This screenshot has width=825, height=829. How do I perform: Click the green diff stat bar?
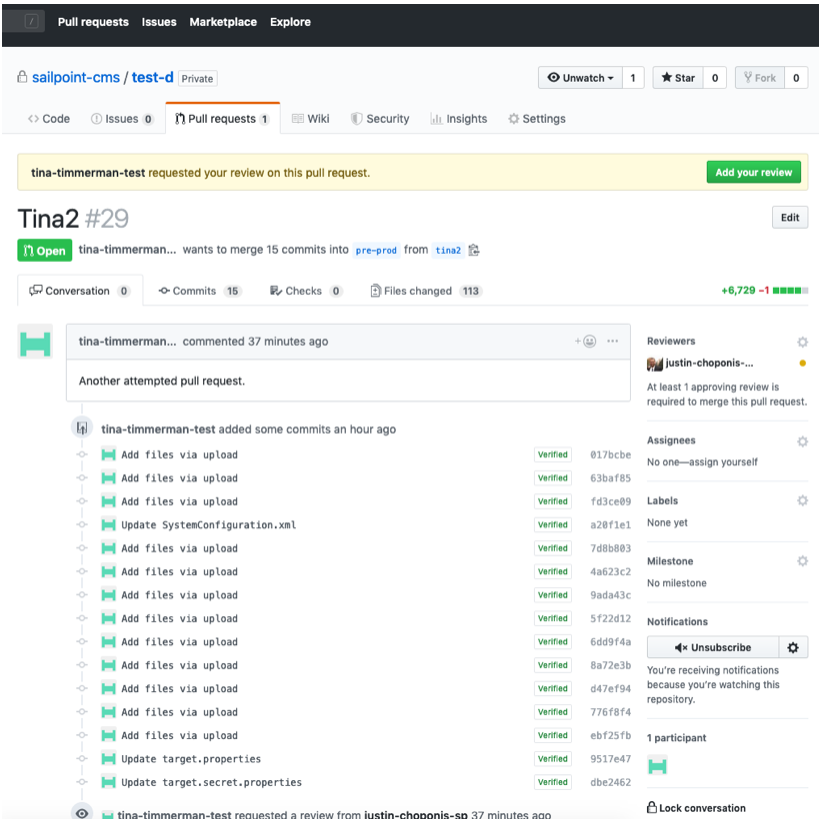coord(790,291)
